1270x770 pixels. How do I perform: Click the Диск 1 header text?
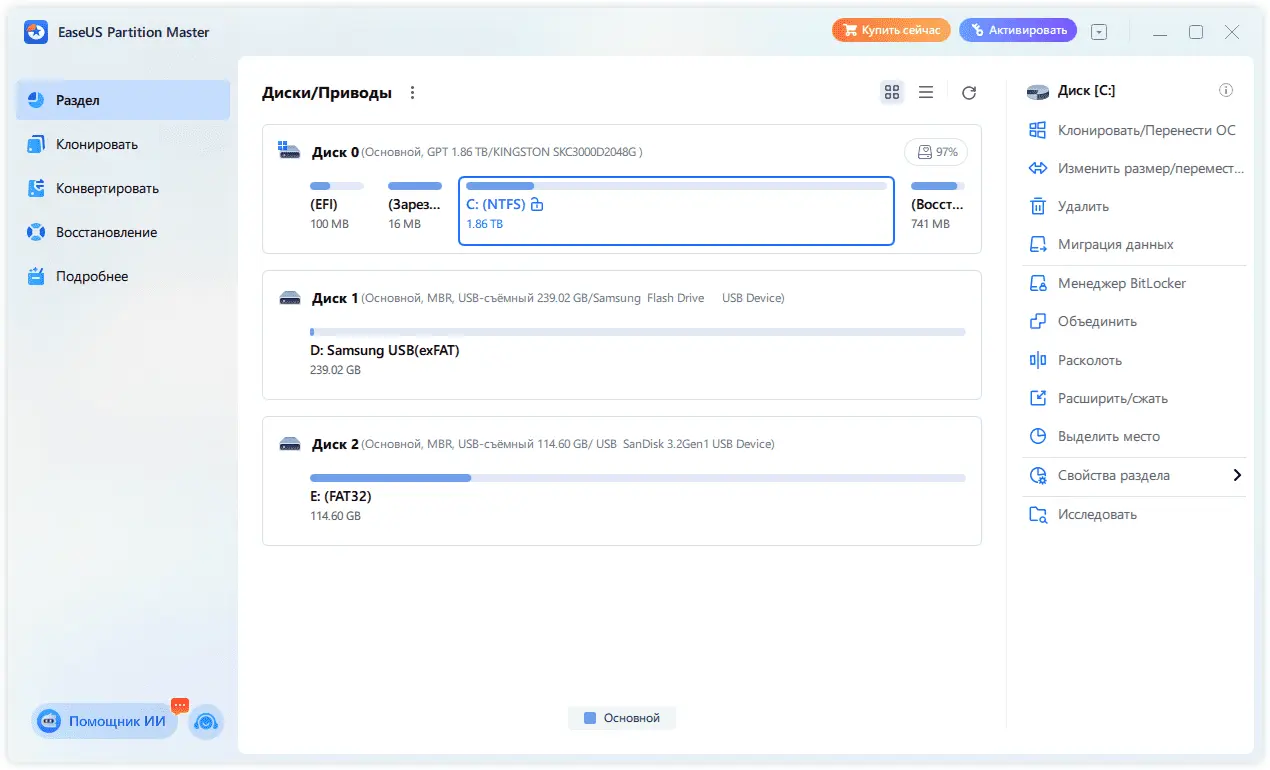pyautogui.click(x=335, y=298)
